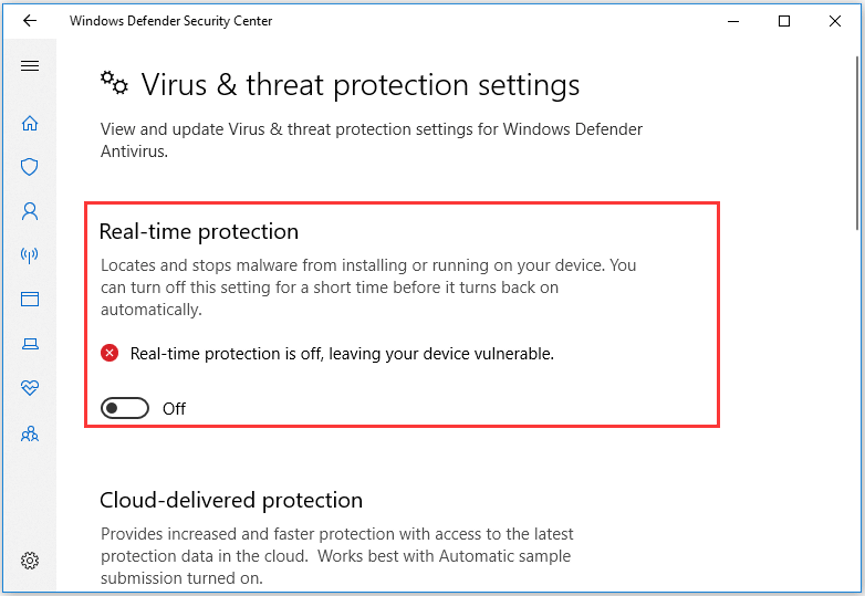Open Device security via the laptop icon

tap(30, 344)
